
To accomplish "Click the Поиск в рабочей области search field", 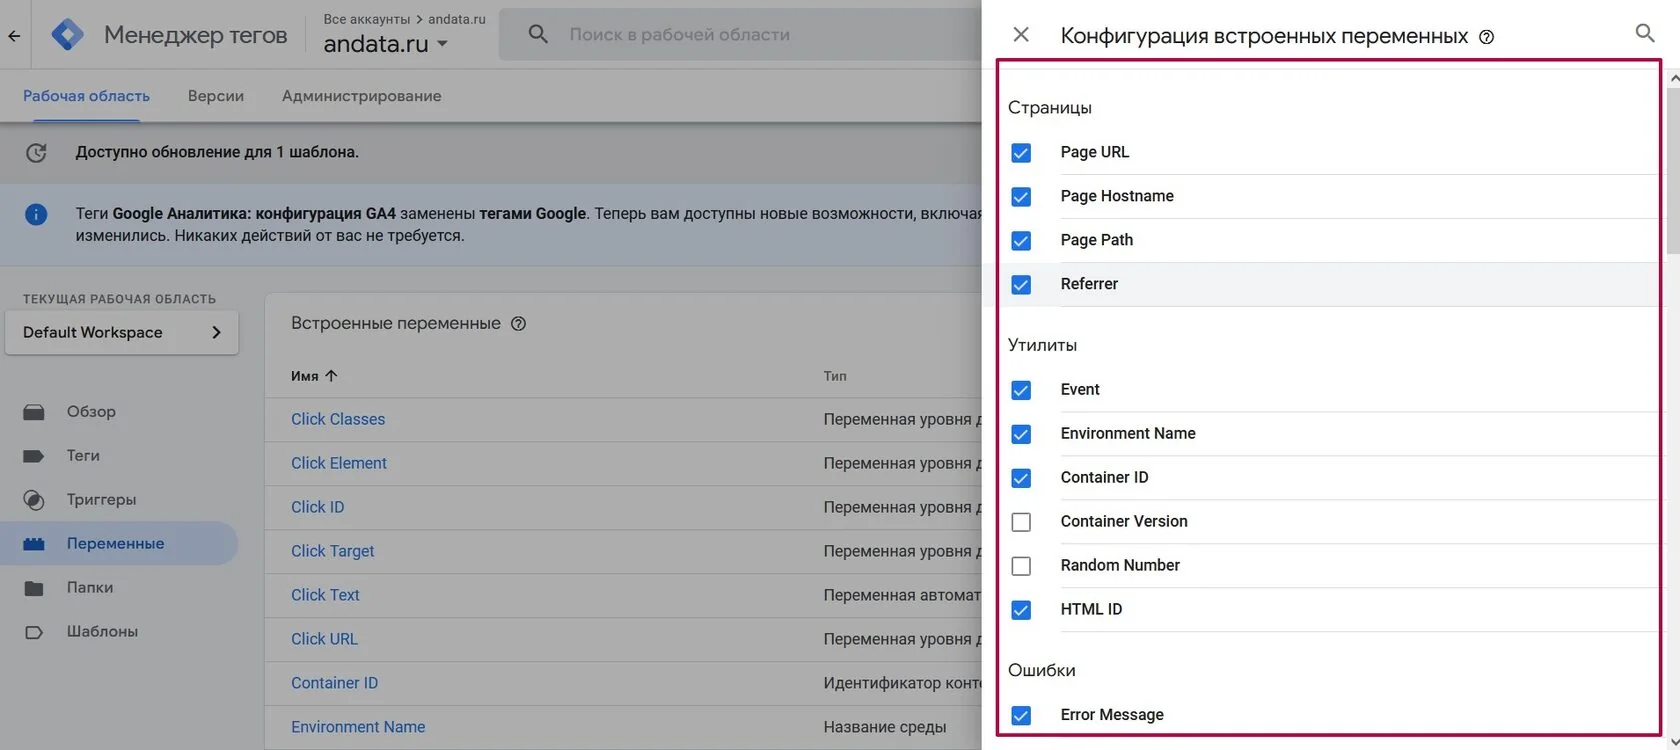I will (740, 34).
